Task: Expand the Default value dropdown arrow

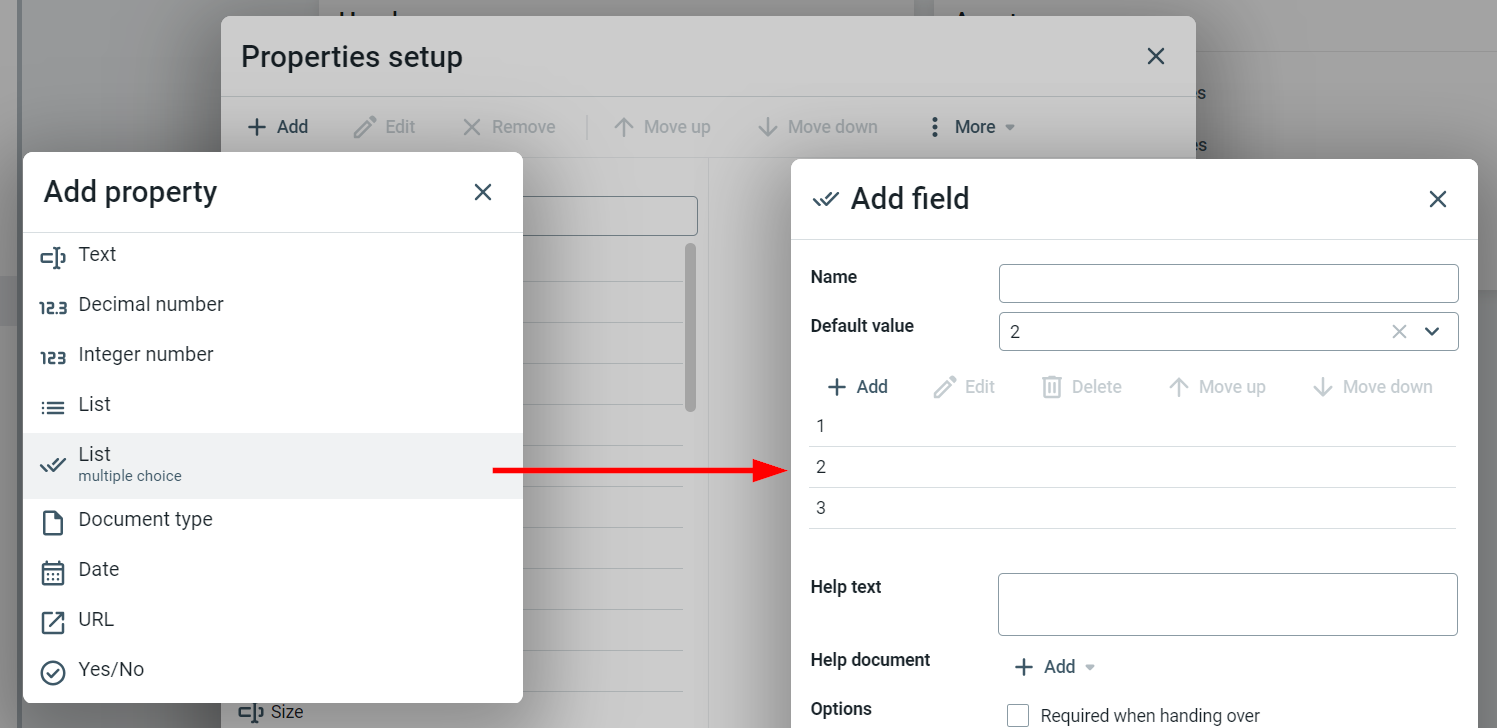Action: 1432,332
